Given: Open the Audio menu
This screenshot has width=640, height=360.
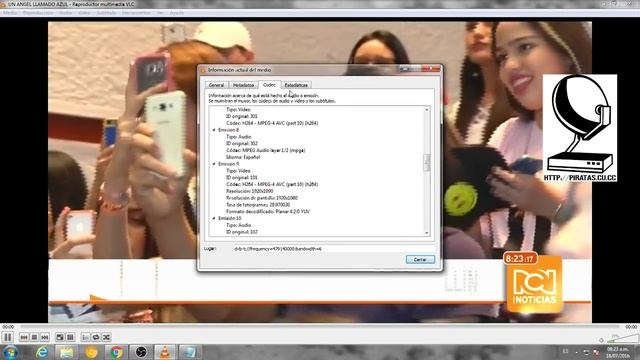Looking at the screenshot, I should (65, 13).
